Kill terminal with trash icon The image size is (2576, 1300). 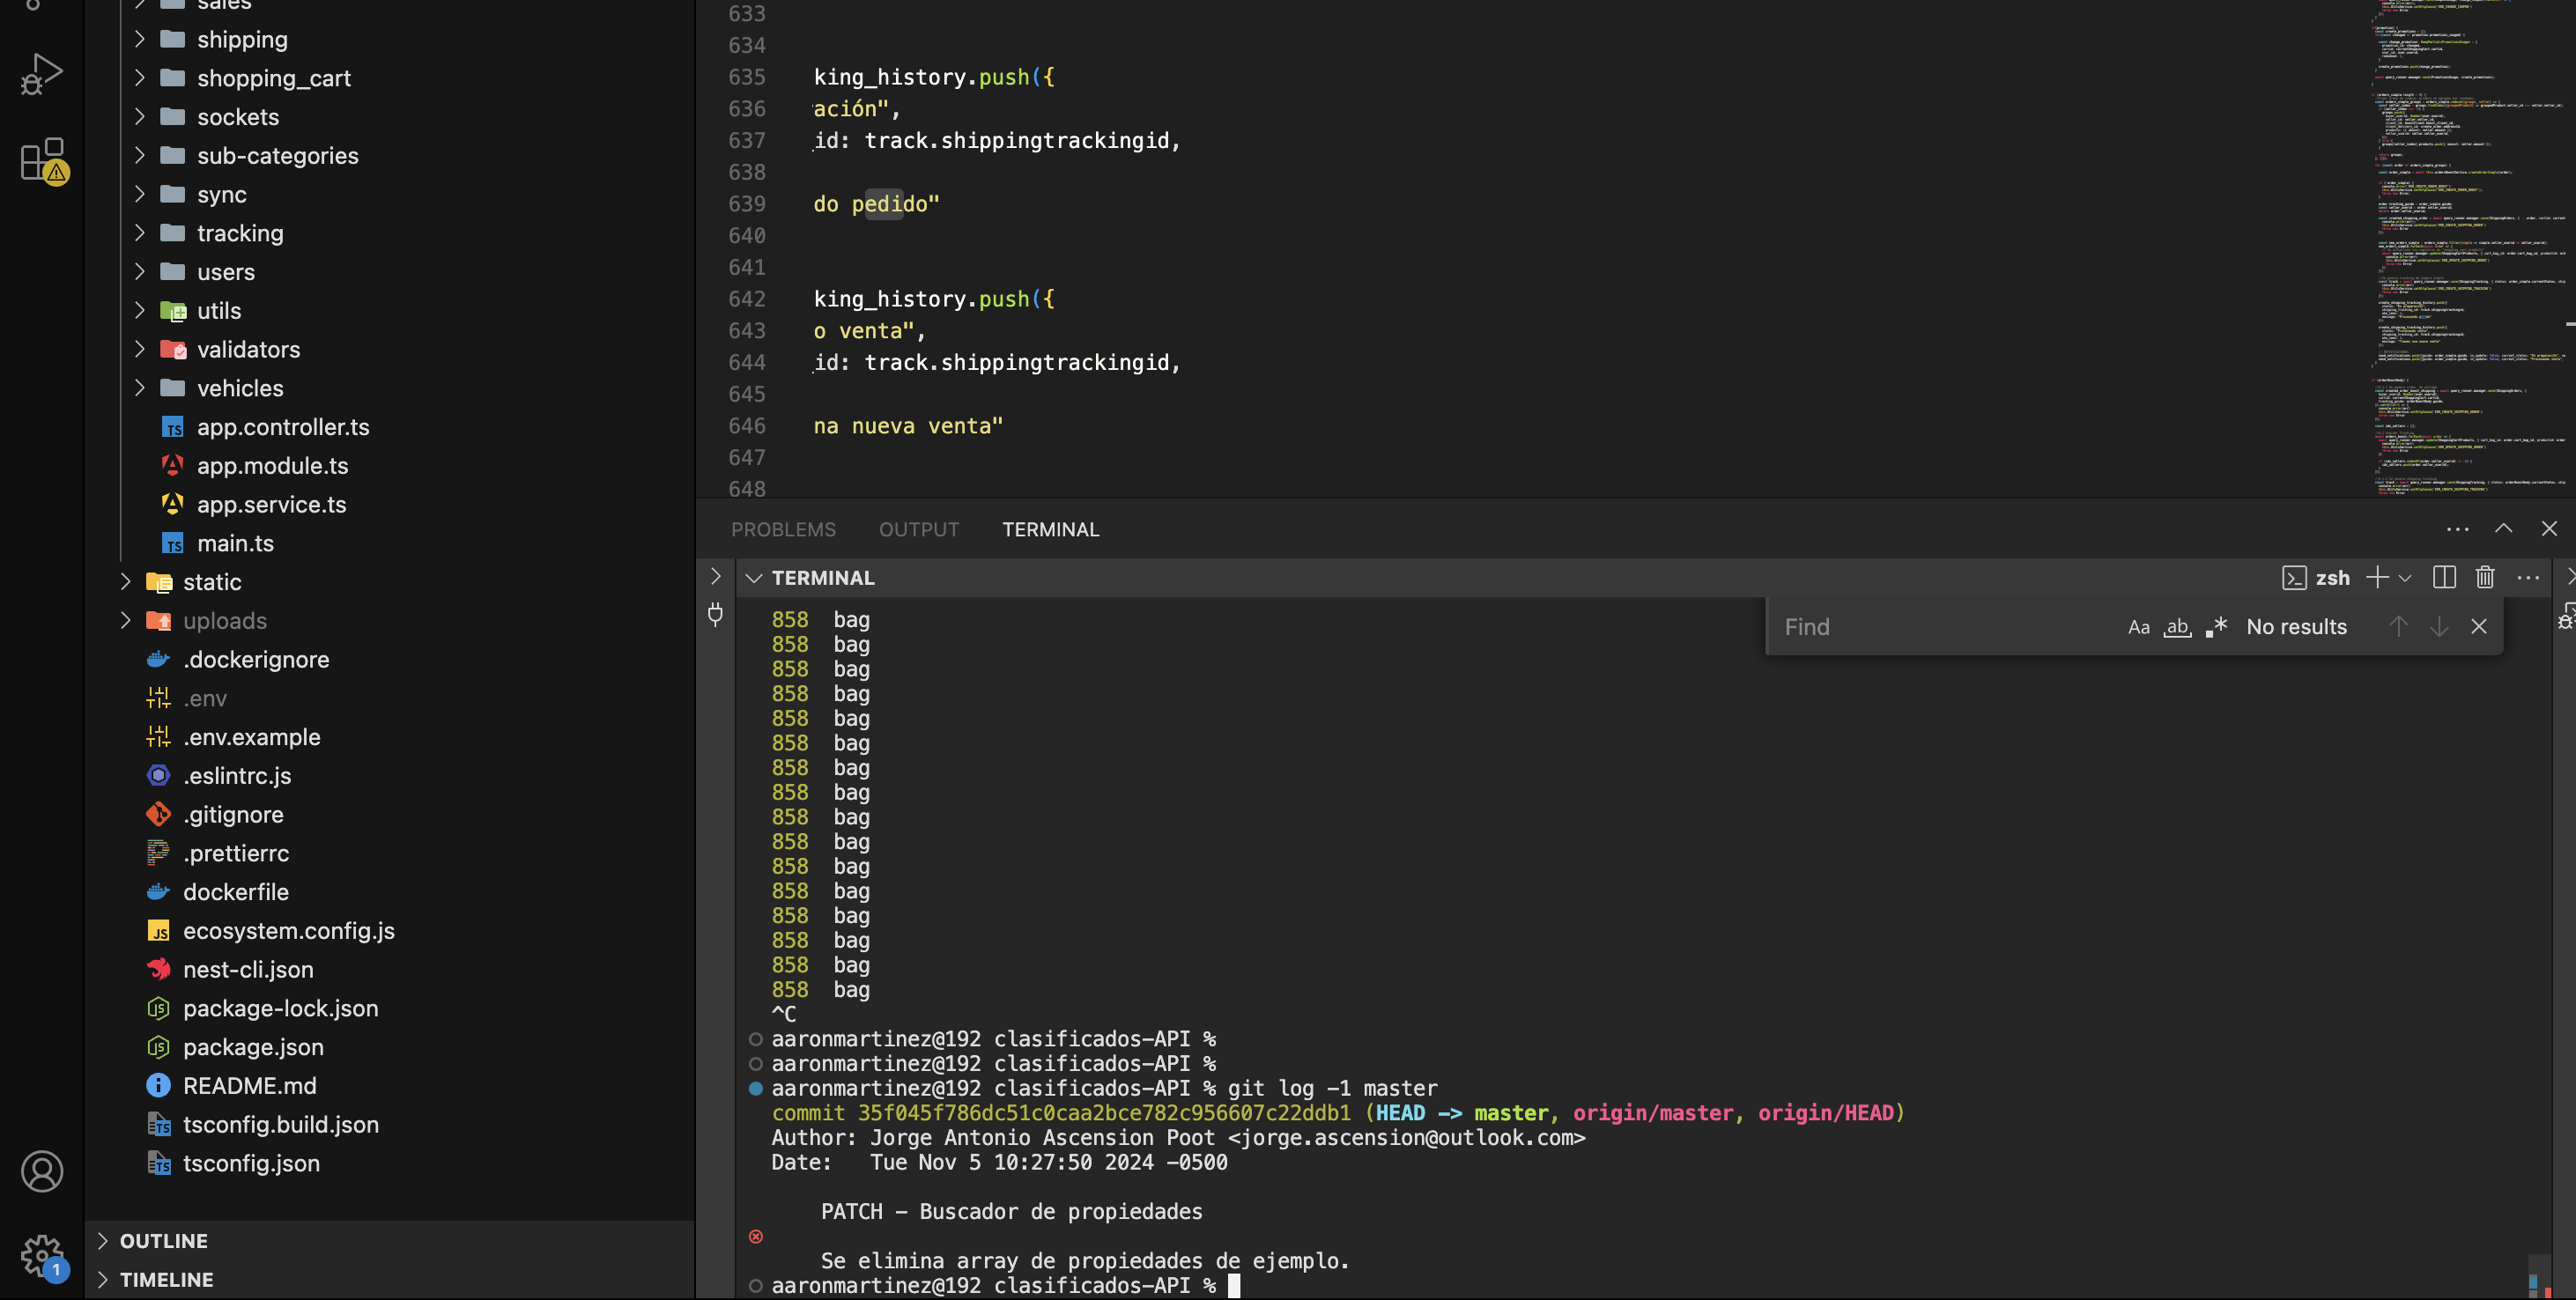click(2484, 577)
